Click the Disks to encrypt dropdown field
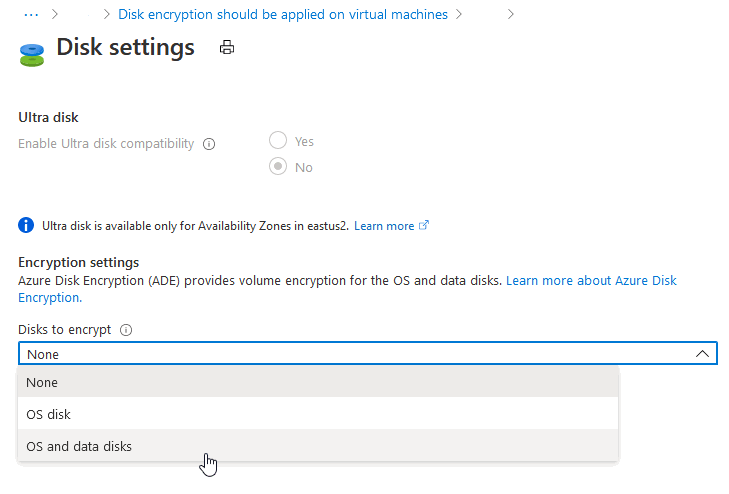Viewport: 729px width, 494px height. [350, 354]
